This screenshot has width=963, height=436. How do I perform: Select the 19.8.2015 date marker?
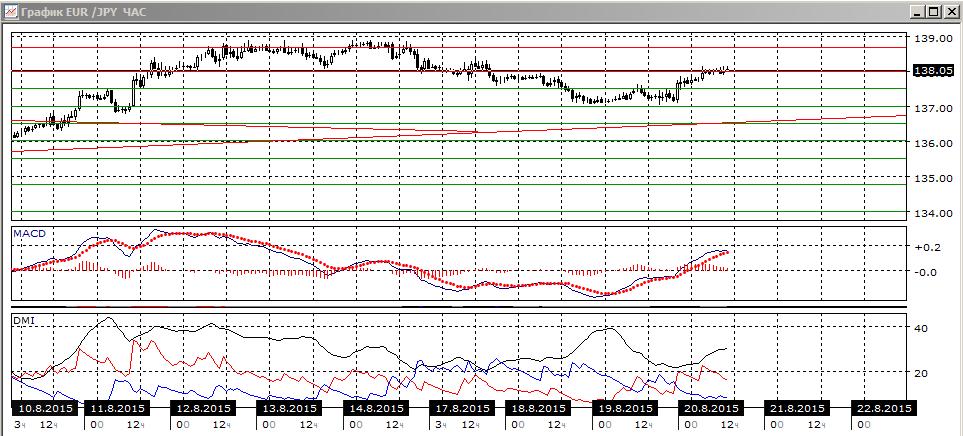click(x=625, y=408)
